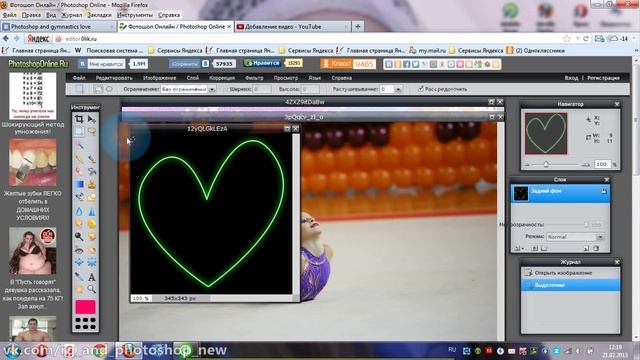The height and width of the screenshot is (360, 640).
Task: Select the Move tool
Action: [x=92, y=119]
